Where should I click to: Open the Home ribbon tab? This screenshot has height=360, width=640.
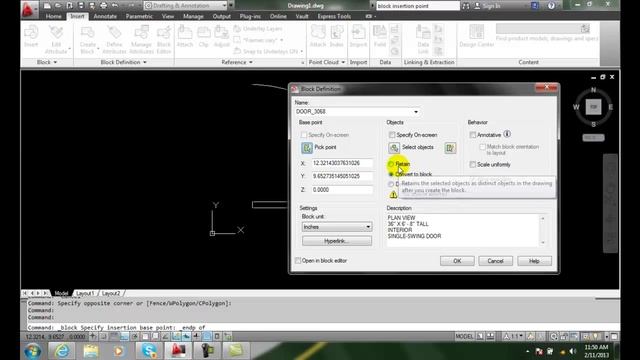coord(53,16)
